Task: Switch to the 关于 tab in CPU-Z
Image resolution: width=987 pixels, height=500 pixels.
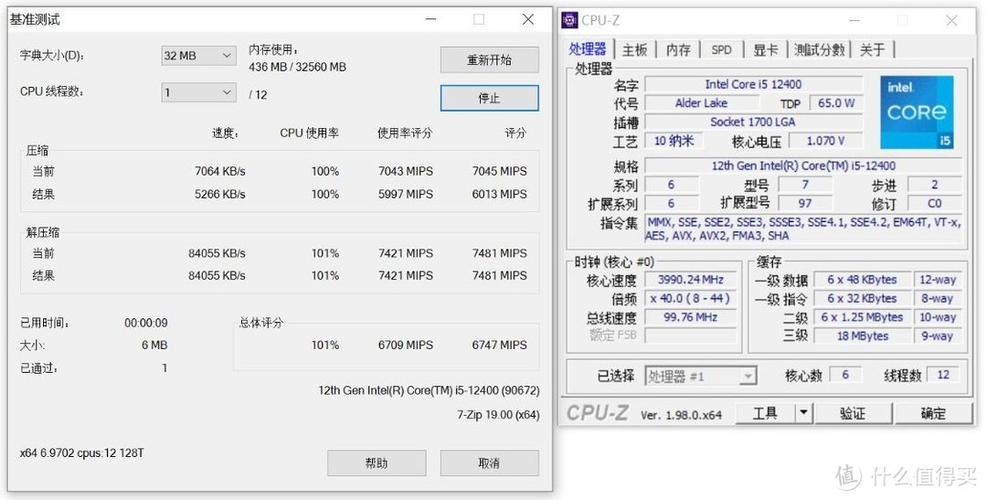Action: pyautogui.click(x=872, y=50)
